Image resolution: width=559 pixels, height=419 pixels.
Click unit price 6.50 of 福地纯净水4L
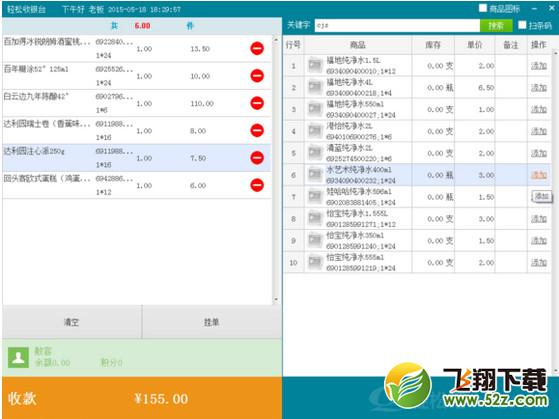pyautogui.click(x=486, y=88)
